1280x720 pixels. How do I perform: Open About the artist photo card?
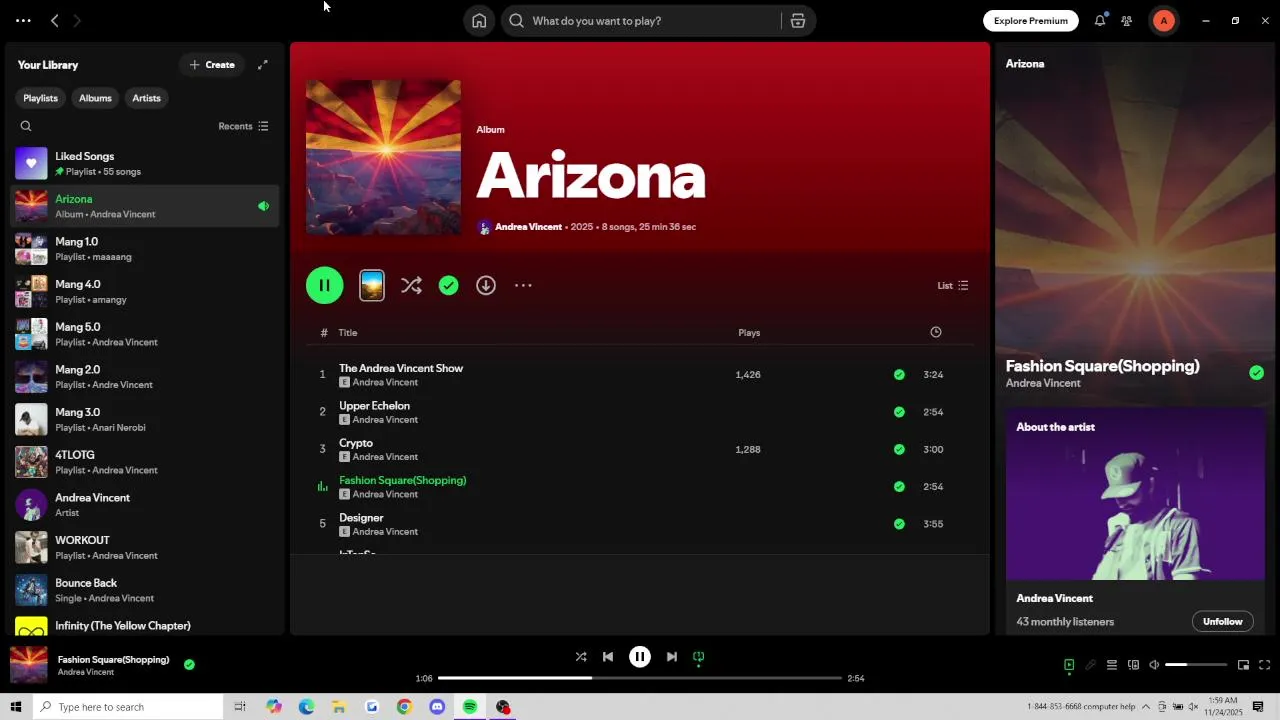1135,494
